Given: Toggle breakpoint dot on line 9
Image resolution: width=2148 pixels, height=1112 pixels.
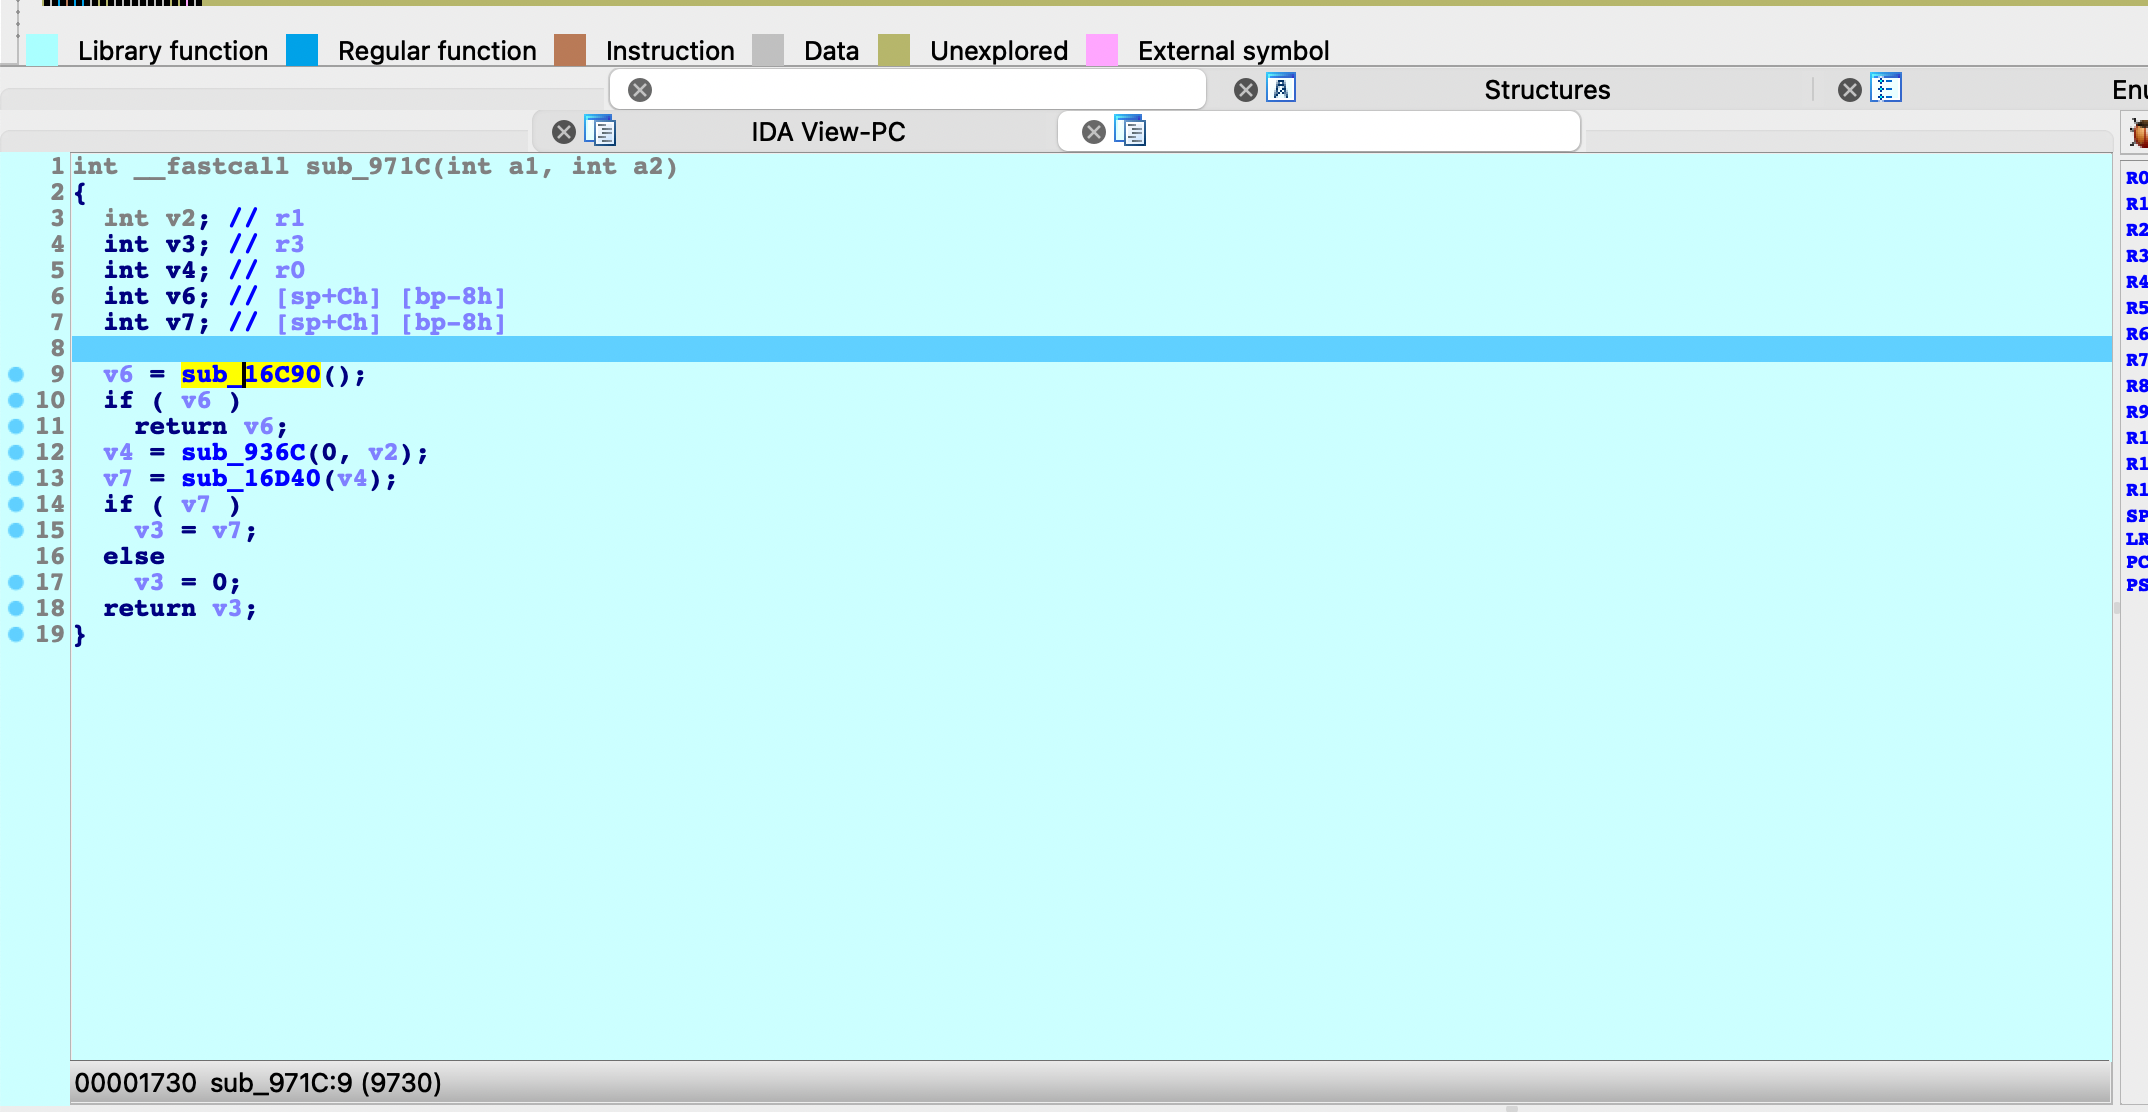Looking at the screenshot, I should 16,374.
